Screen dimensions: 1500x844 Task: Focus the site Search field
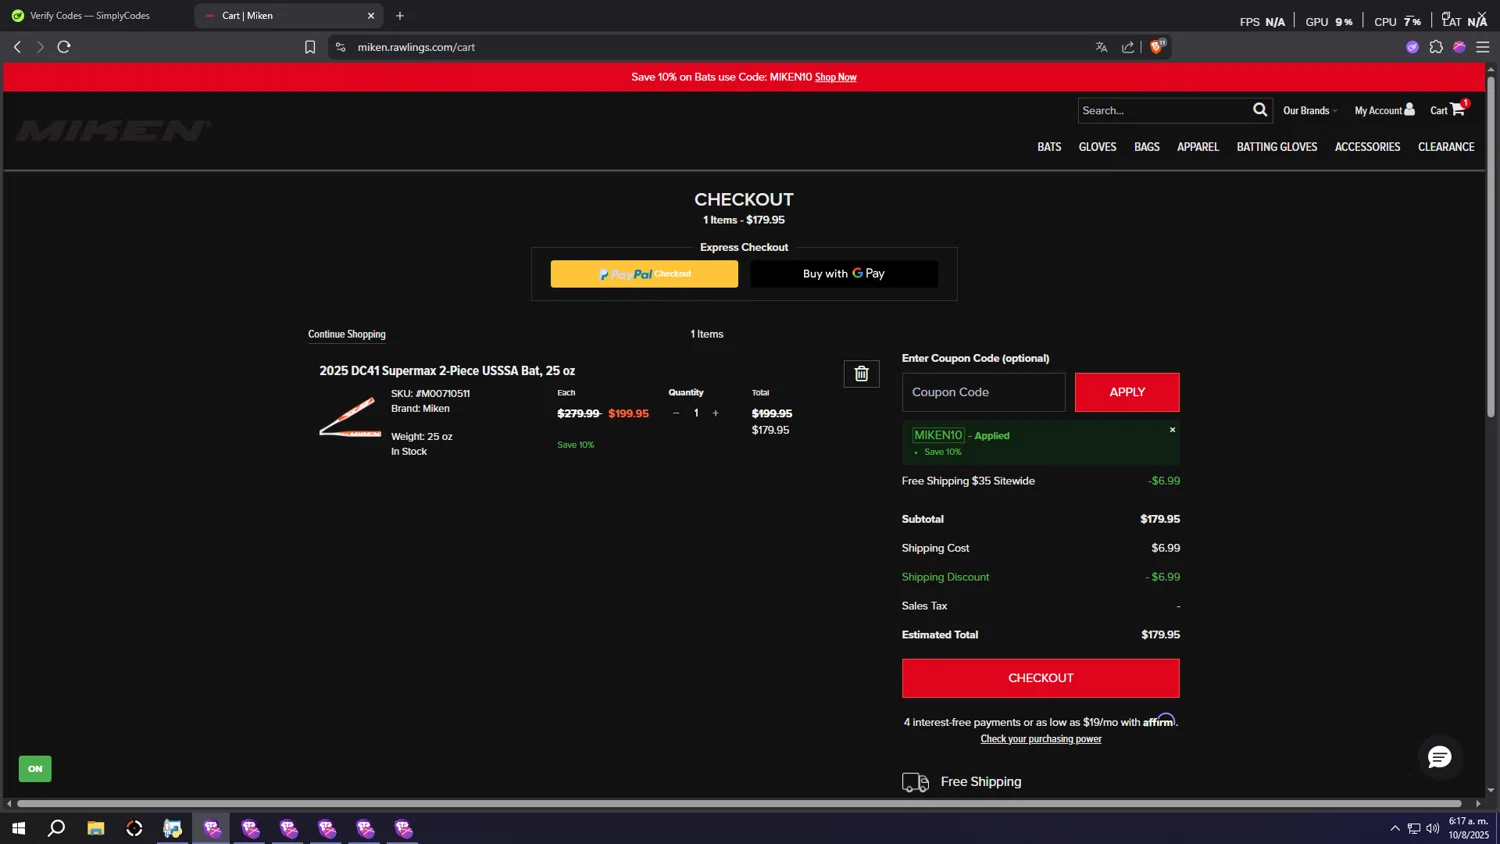click(1163, 110)
